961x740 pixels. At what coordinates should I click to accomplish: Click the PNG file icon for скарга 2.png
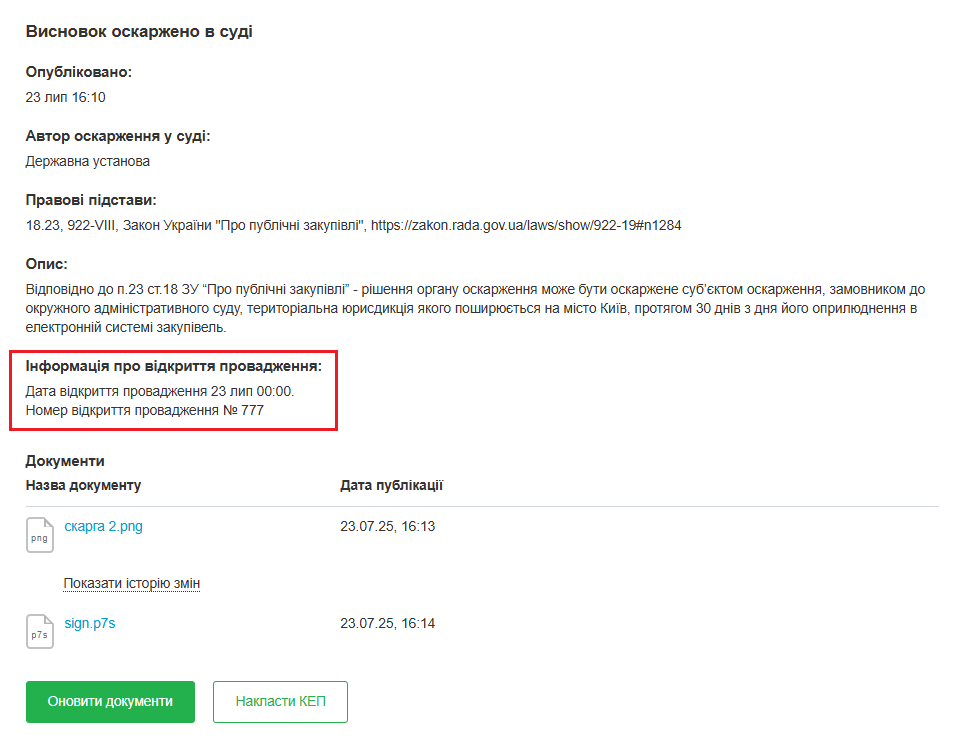tap(39, 535)
